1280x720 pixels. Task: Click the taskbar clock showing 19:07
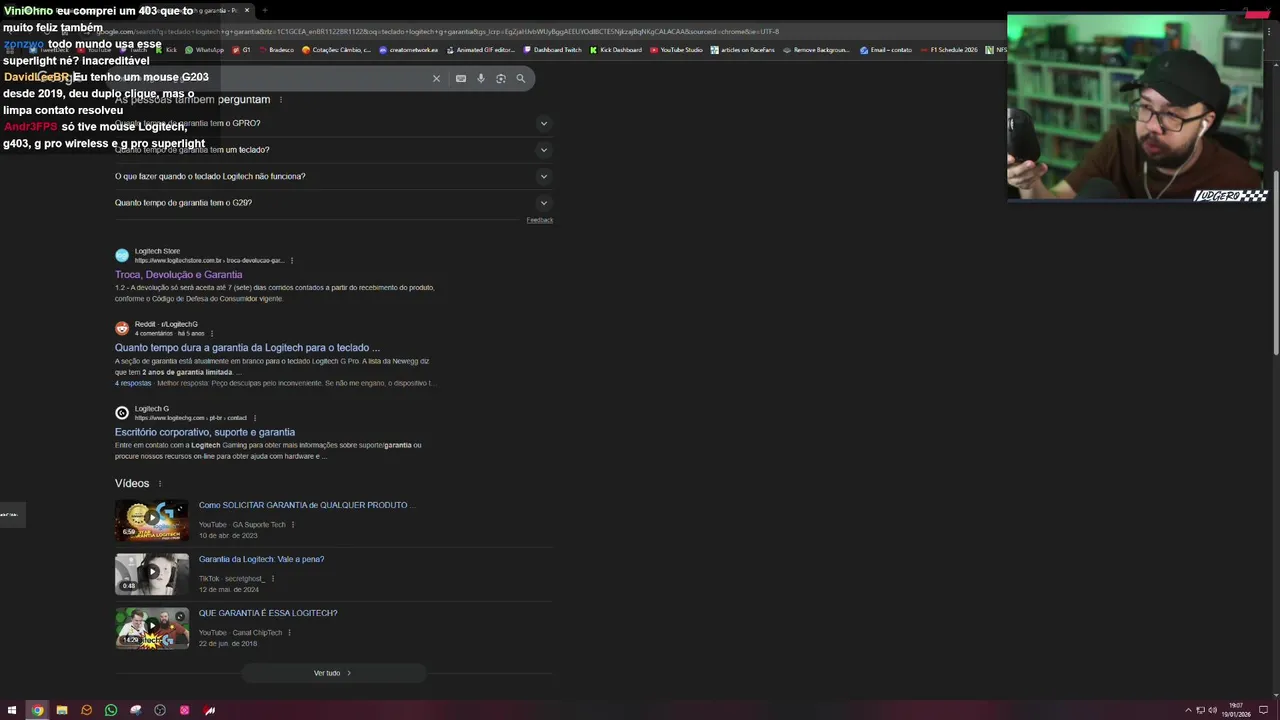coord(1236,710)
